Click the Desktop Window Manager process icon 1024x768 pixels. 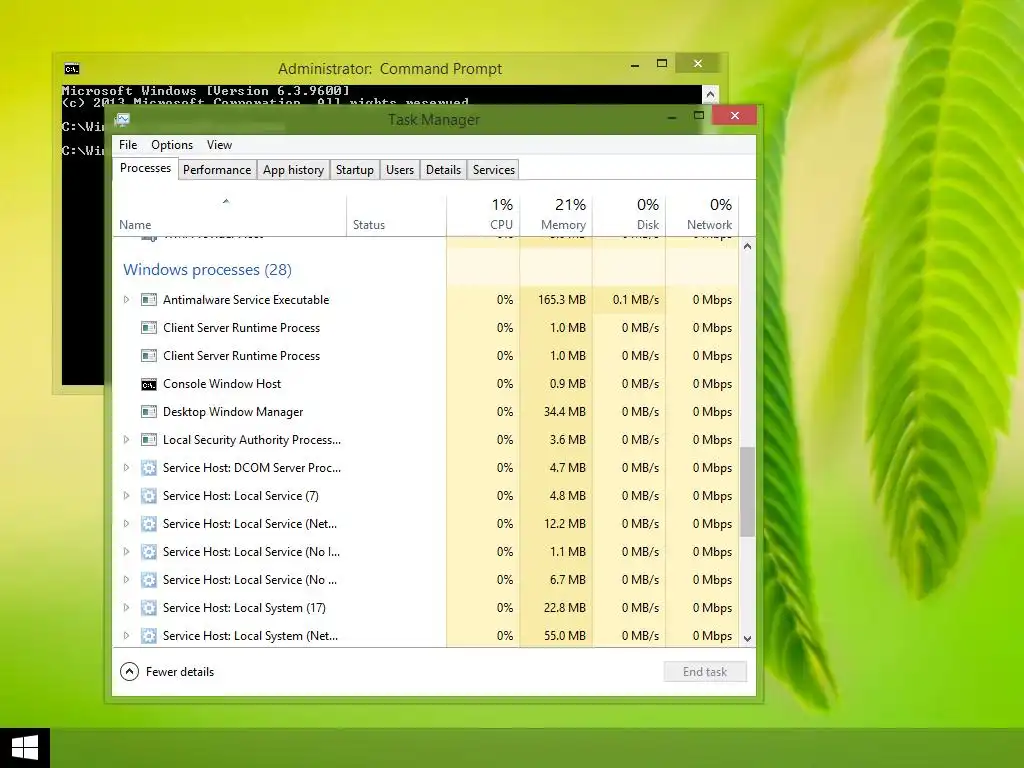click(149, 412)
